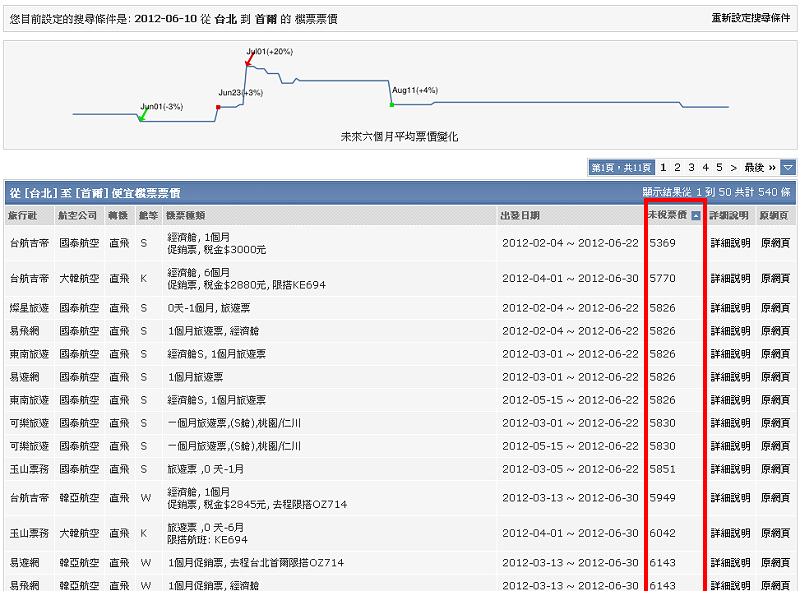Open 原網頁 for 易遊網 國泰航空 5826 row
This screenshot has height=591, width=800.
tap(775, 377)
